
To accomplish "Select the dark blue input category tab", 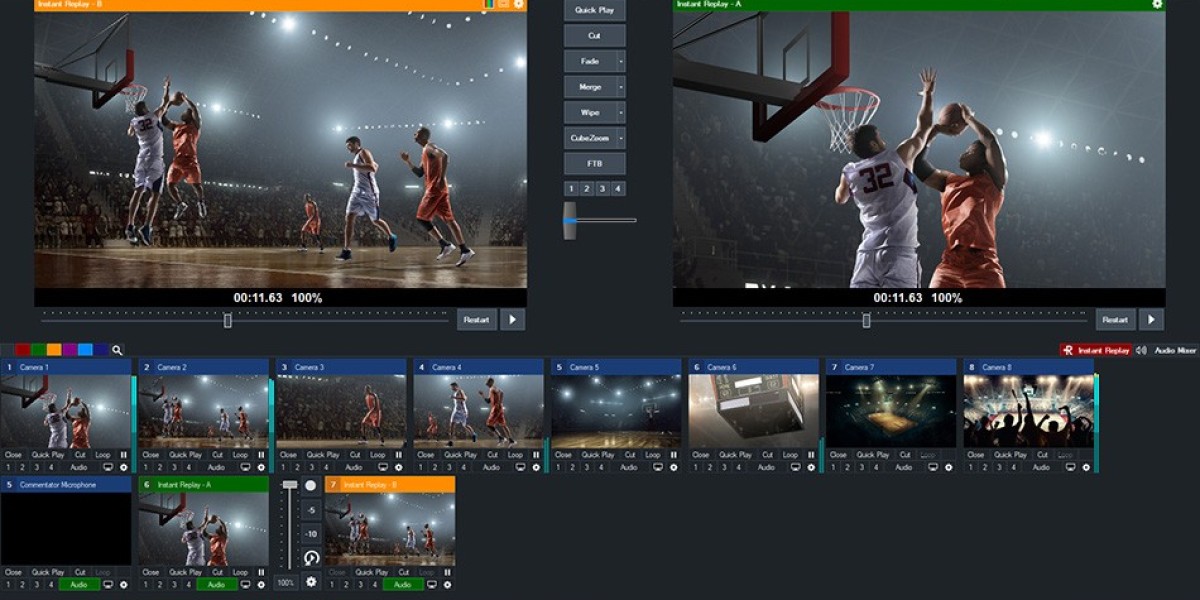I will click(101, 350).
